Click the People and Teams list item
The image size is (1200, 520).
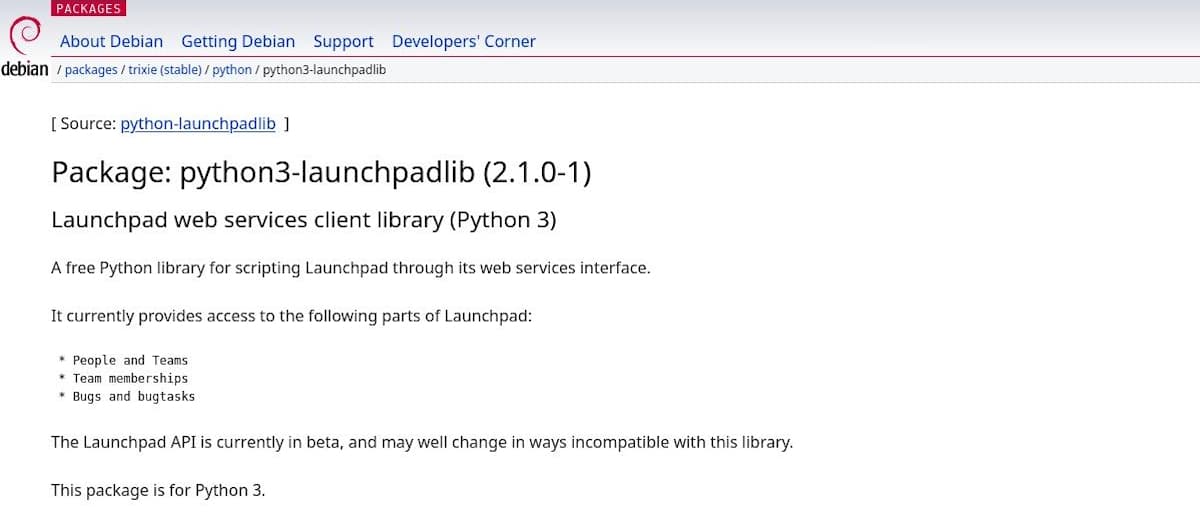(130, 360)
